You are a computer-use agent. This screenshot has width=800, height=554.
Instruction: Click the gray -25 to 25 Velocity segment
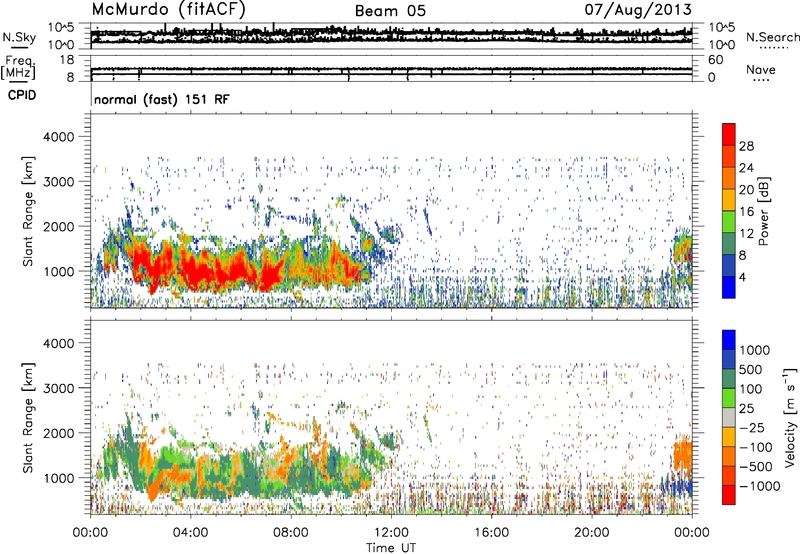(729, 417)
